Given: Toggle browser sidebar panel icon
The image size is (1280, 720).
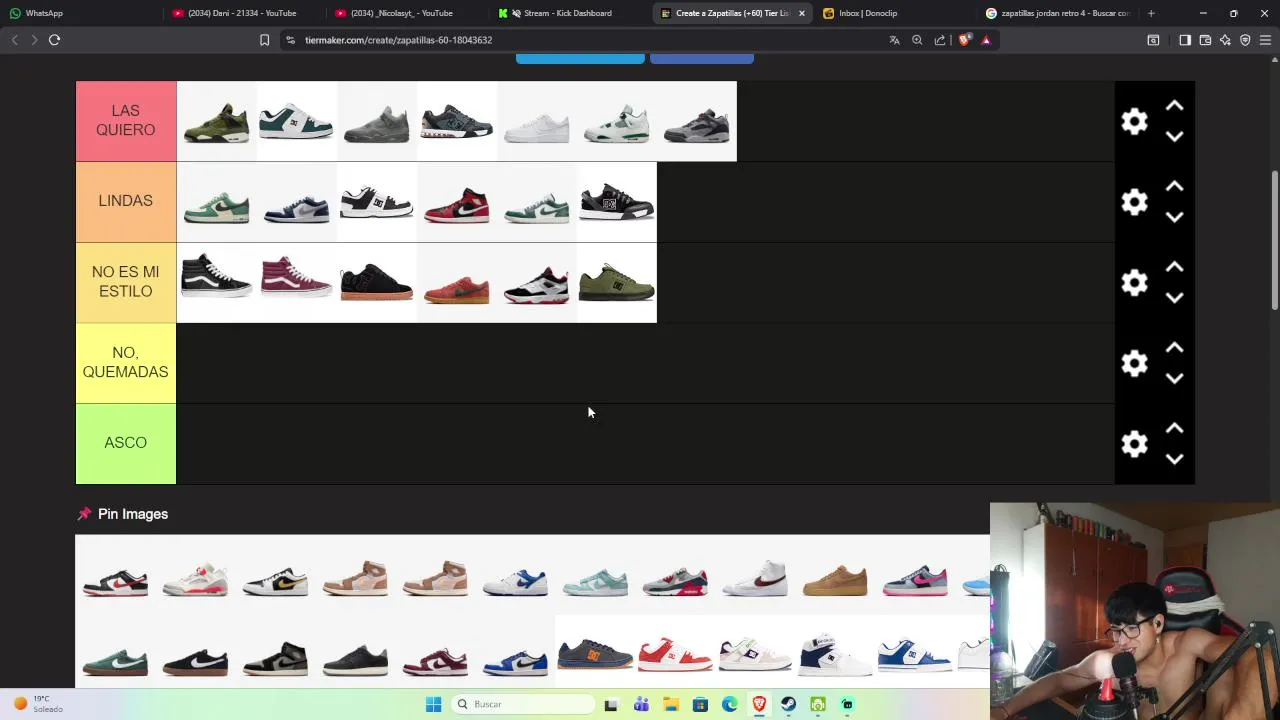Looking at the screenshot, I should [x=1185, y=40].
